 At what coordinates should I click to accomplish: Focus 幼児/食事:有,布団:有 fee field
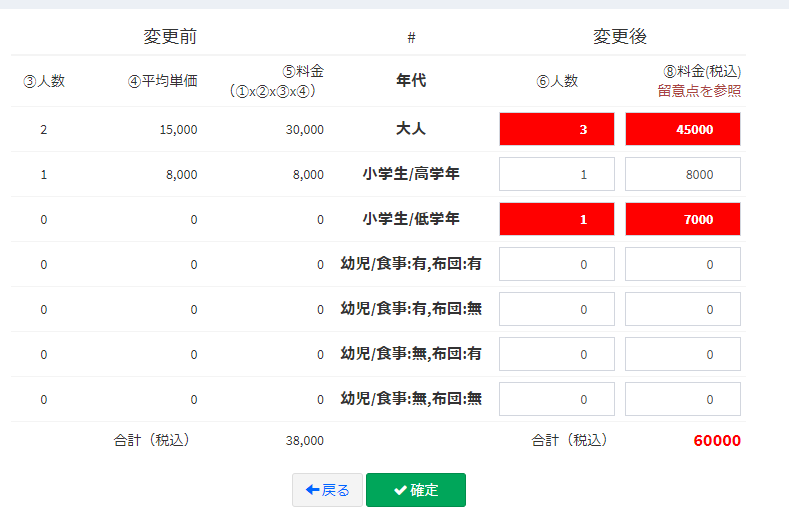click(683, 264)
